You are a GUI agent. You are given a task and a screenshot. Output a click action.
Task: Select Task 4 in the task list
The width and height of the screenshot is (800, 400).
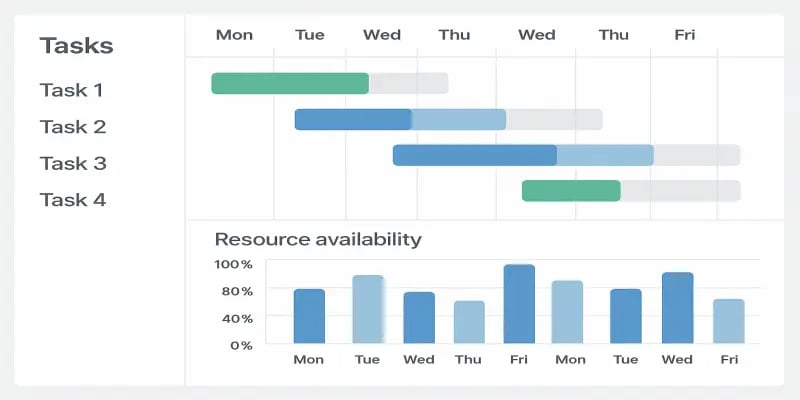tap(72, 200)
